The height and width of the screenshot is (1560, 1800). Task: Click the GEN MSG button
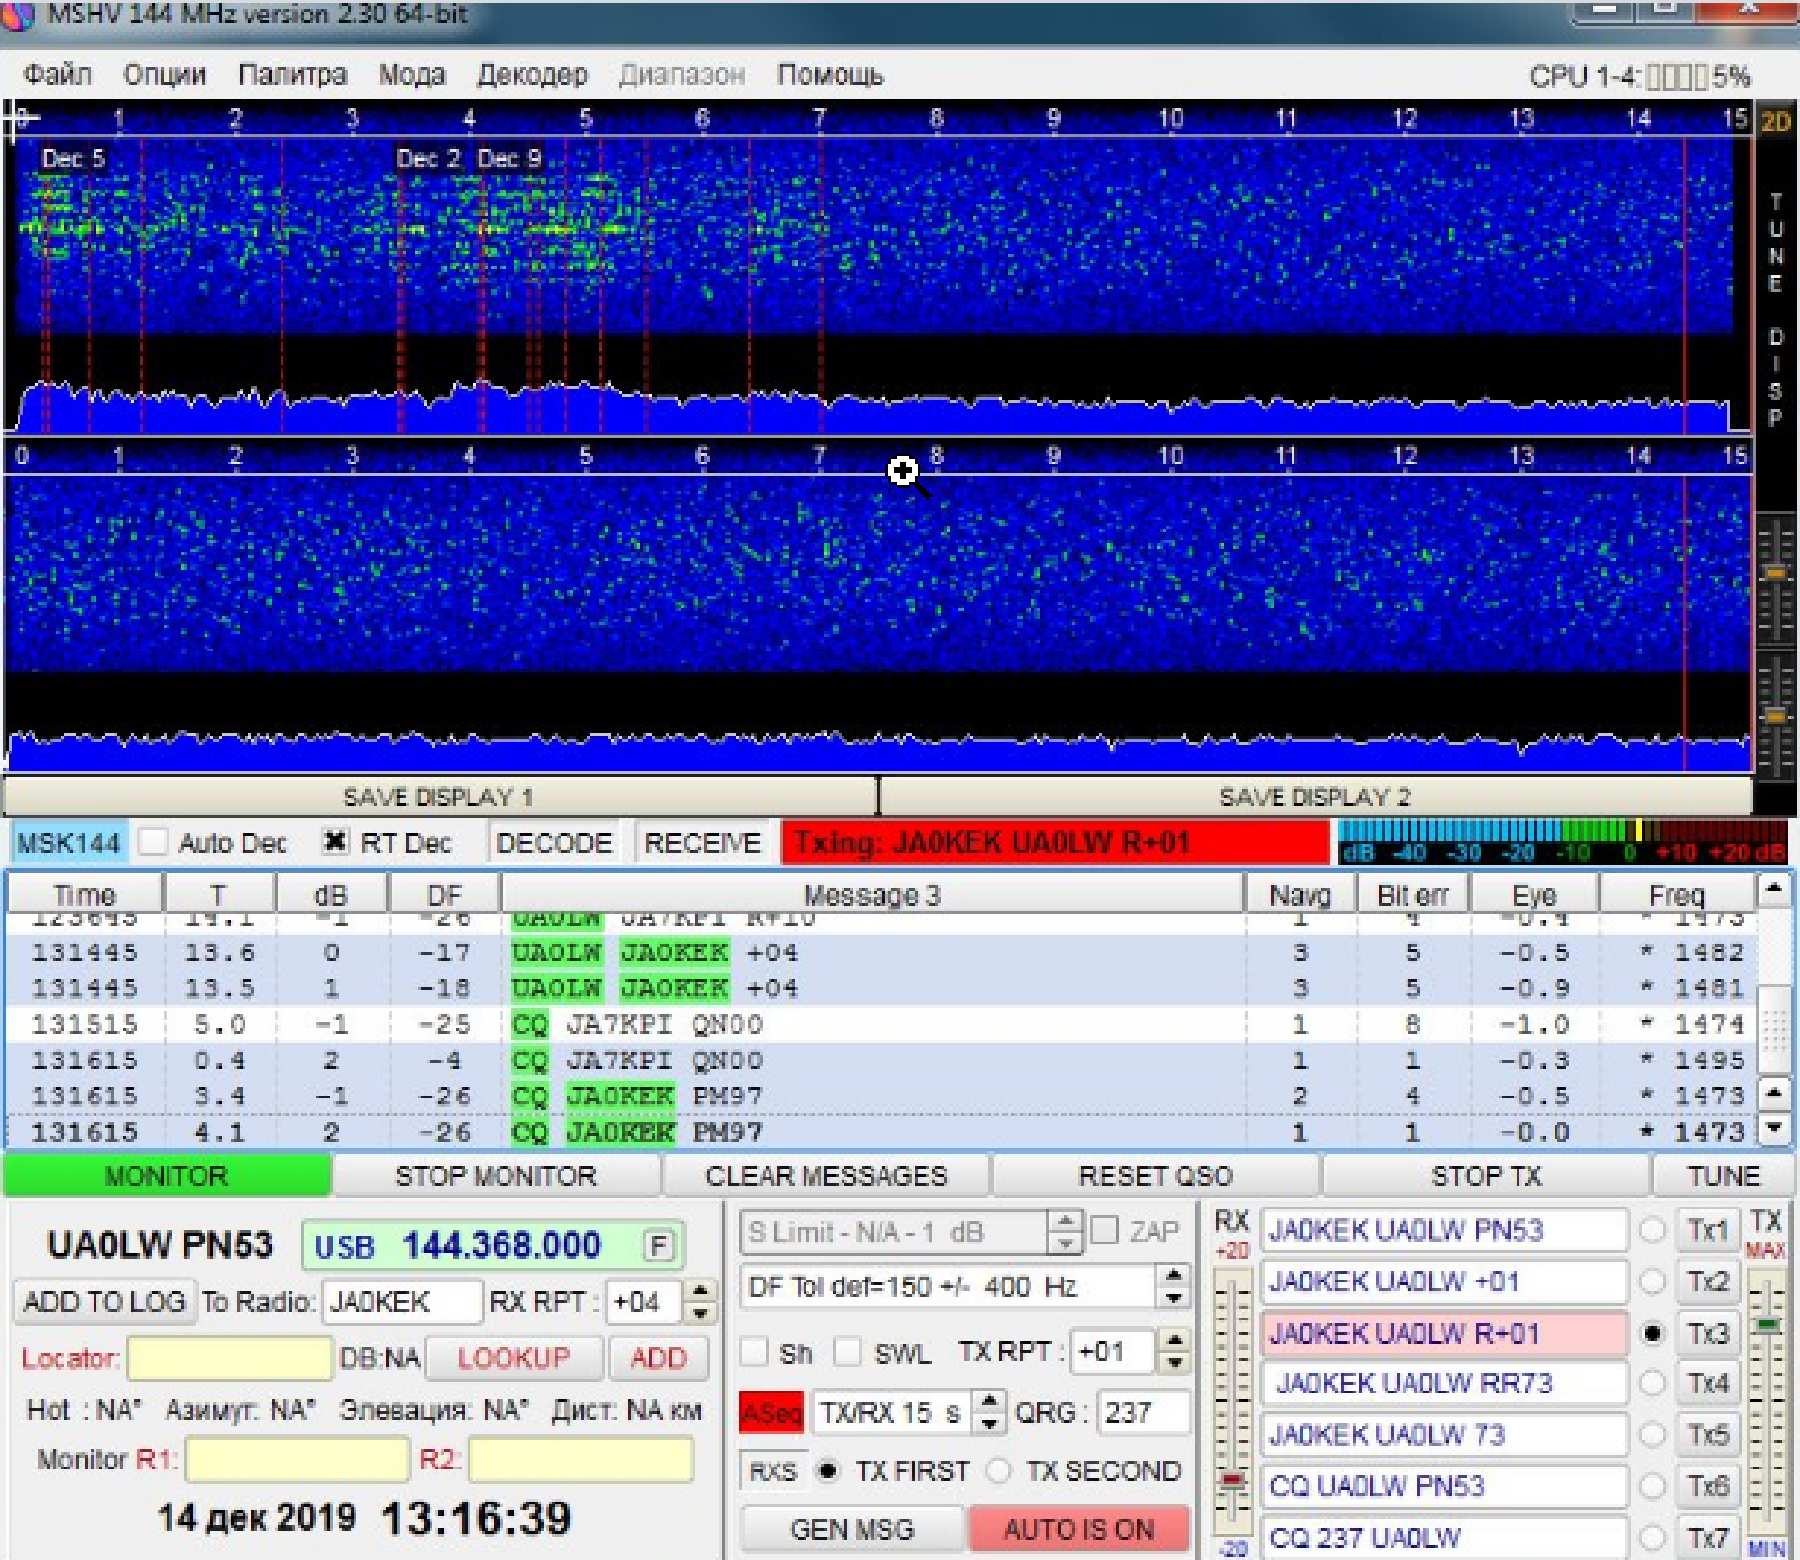[x=852, y=1529]
